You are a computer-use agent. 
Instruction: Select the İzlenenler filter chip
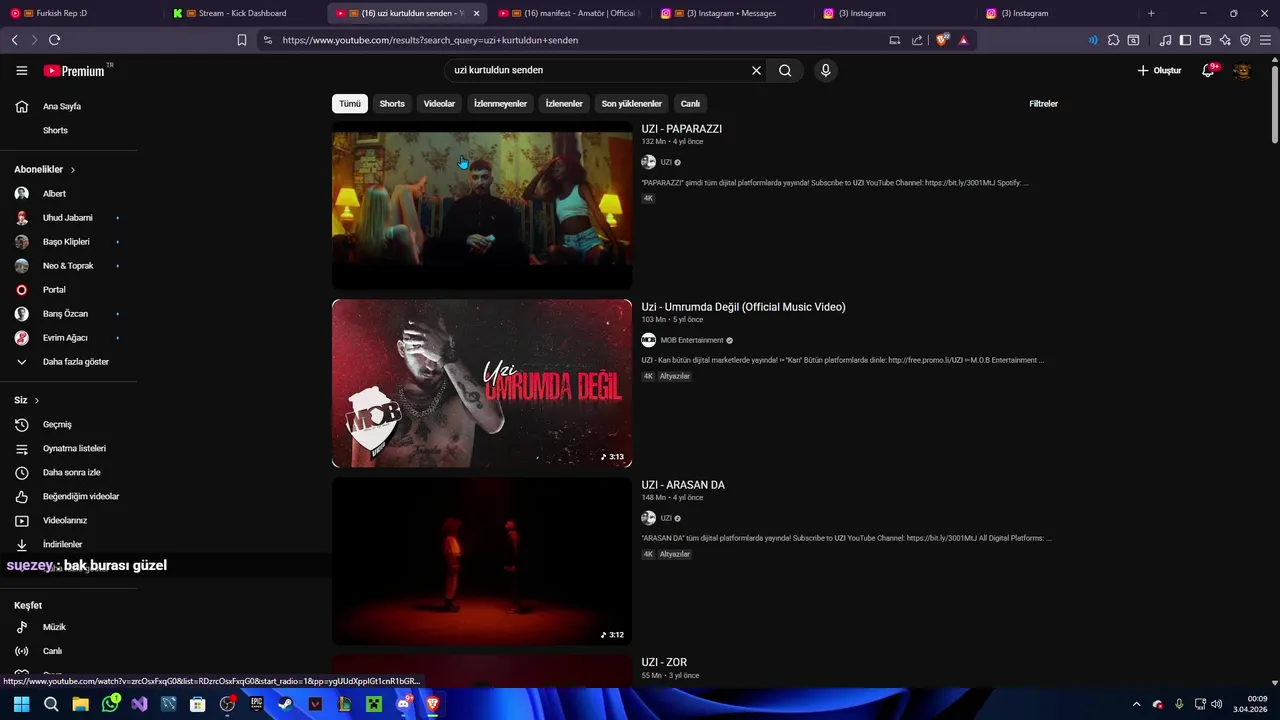click(564, 104)
